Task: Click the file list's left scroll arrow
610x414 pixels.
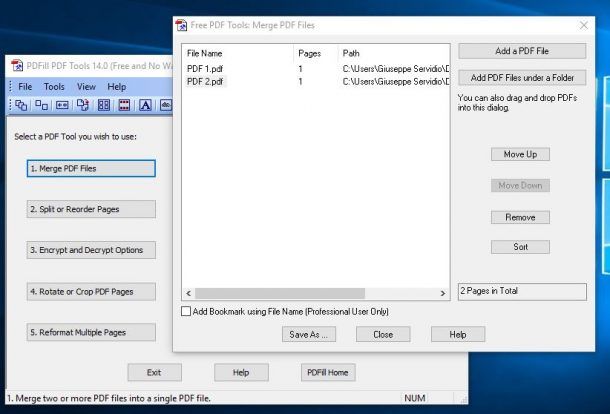Action: pos(188,293)
